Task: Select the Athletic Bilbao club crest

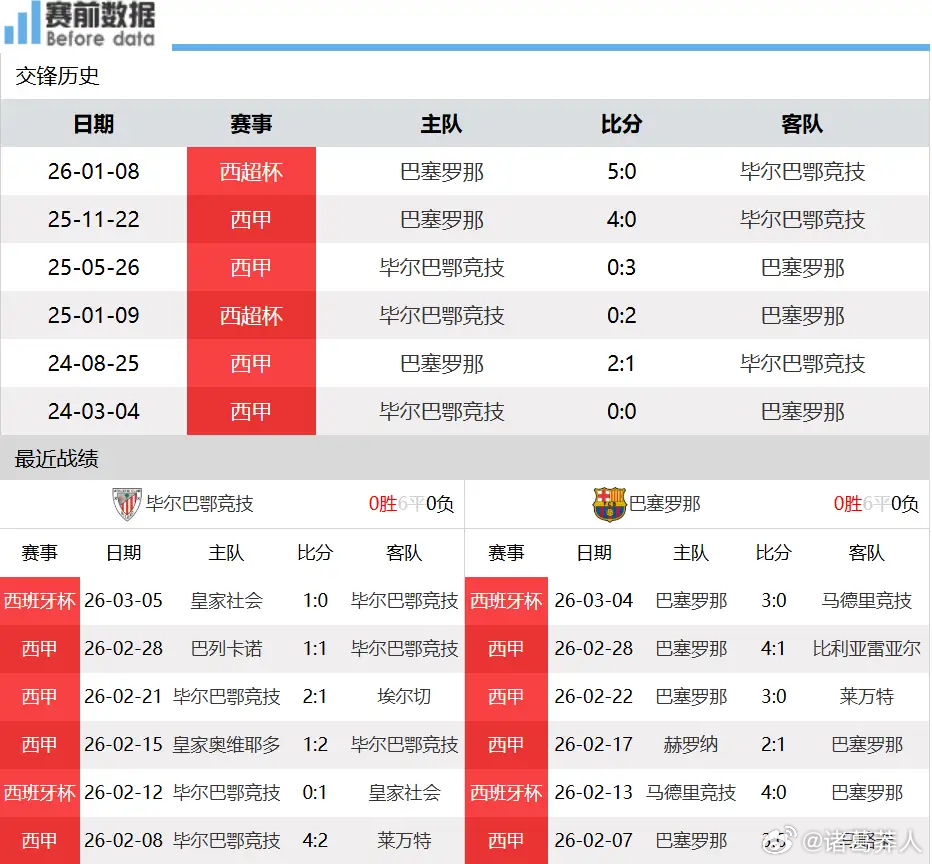Action: 128,504
